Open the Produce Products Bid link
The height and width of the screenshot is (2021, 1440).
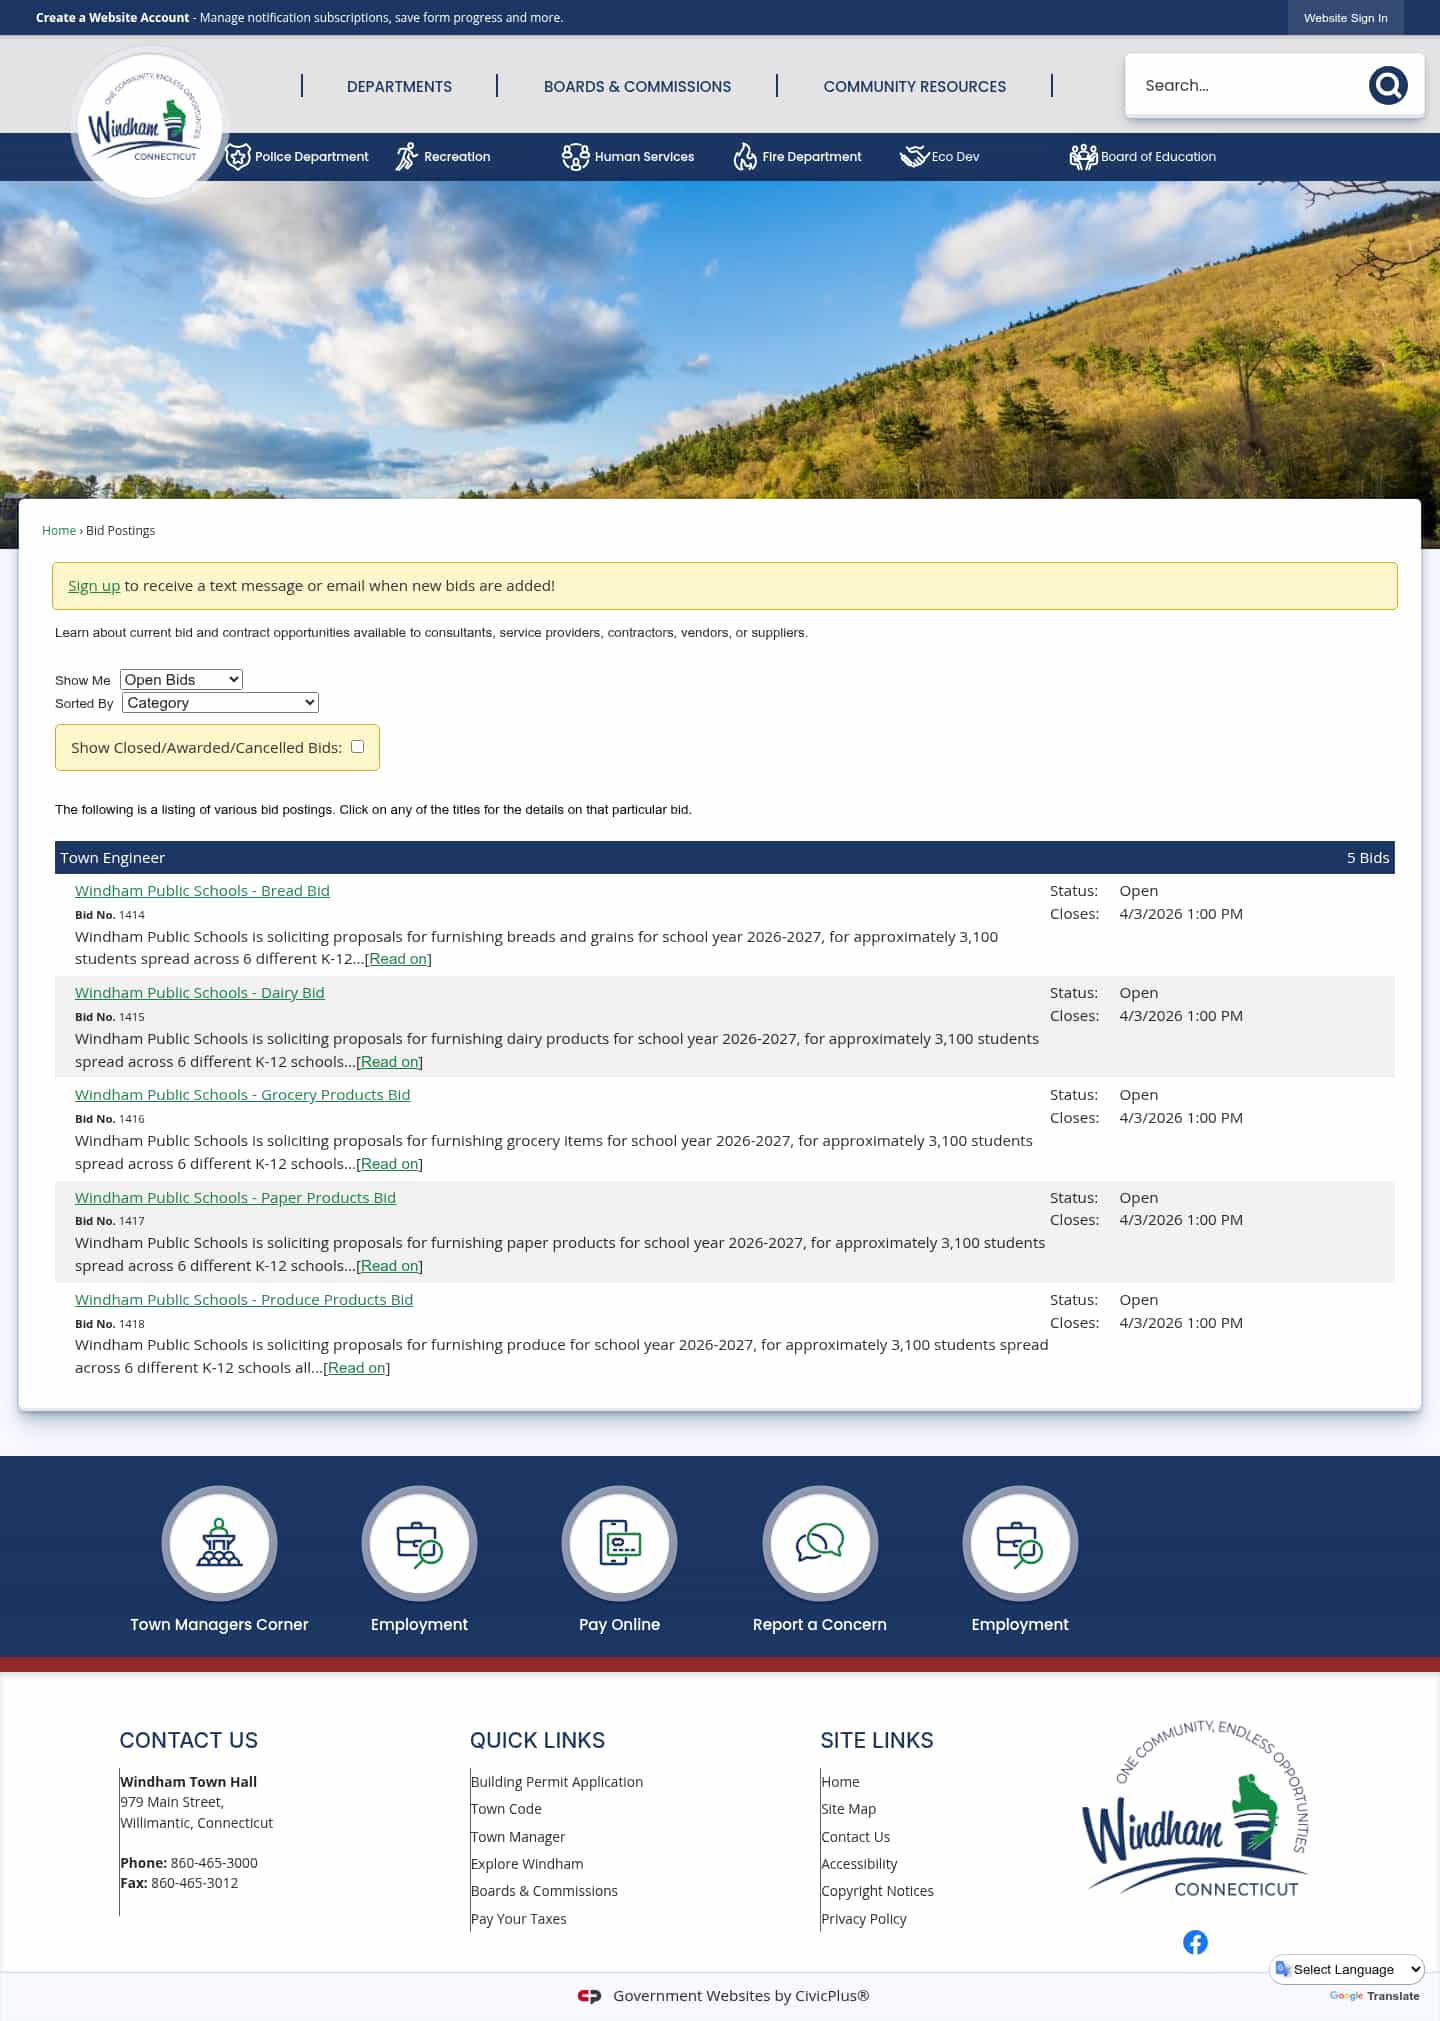[244, 1300]
